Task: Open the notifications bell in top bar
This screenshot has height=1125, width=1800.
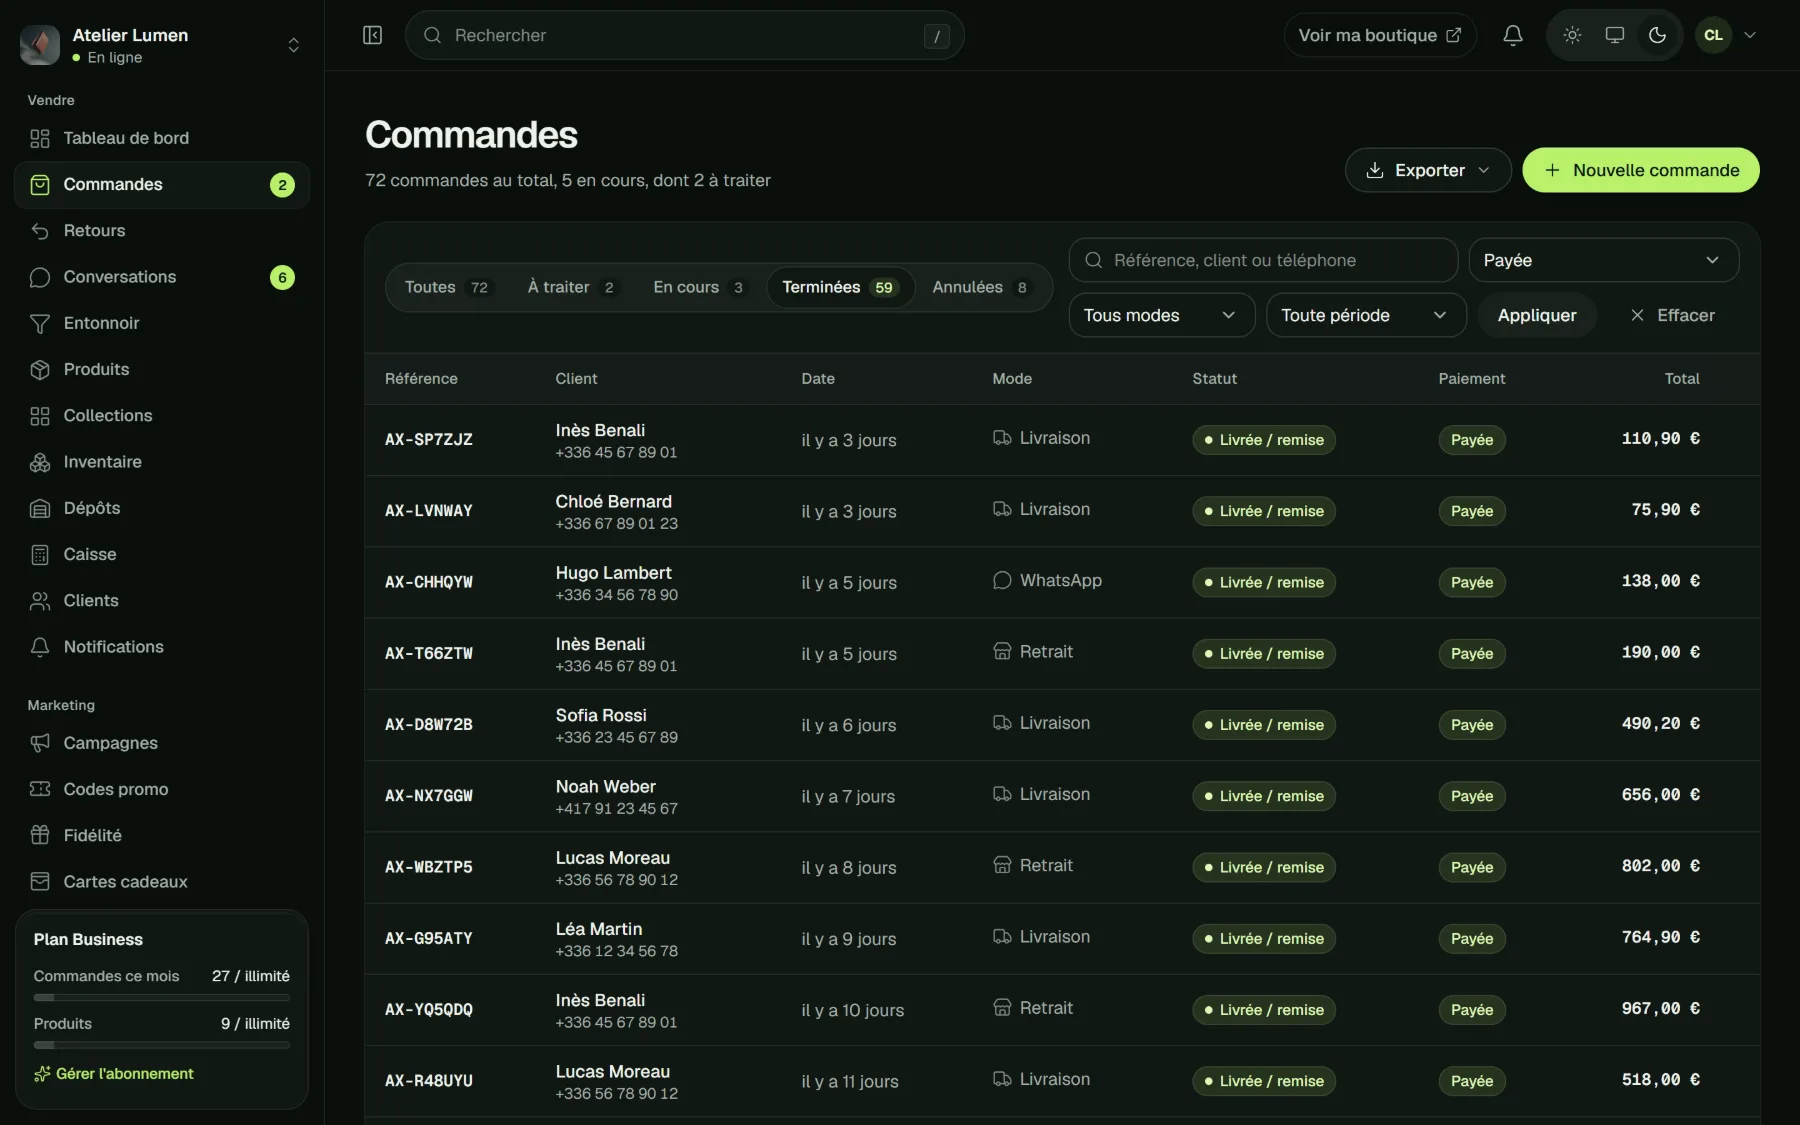Action: point(1513,35)
